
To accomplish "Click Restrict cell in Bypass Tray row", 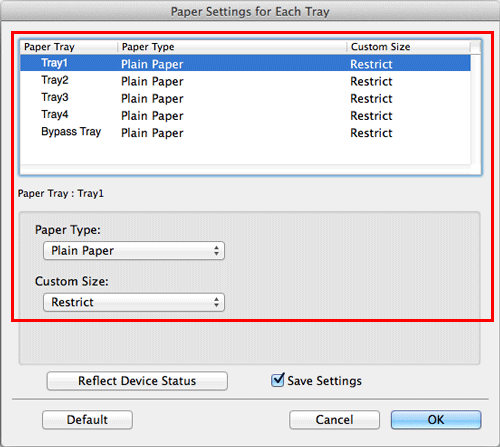I will coord(371,133).
